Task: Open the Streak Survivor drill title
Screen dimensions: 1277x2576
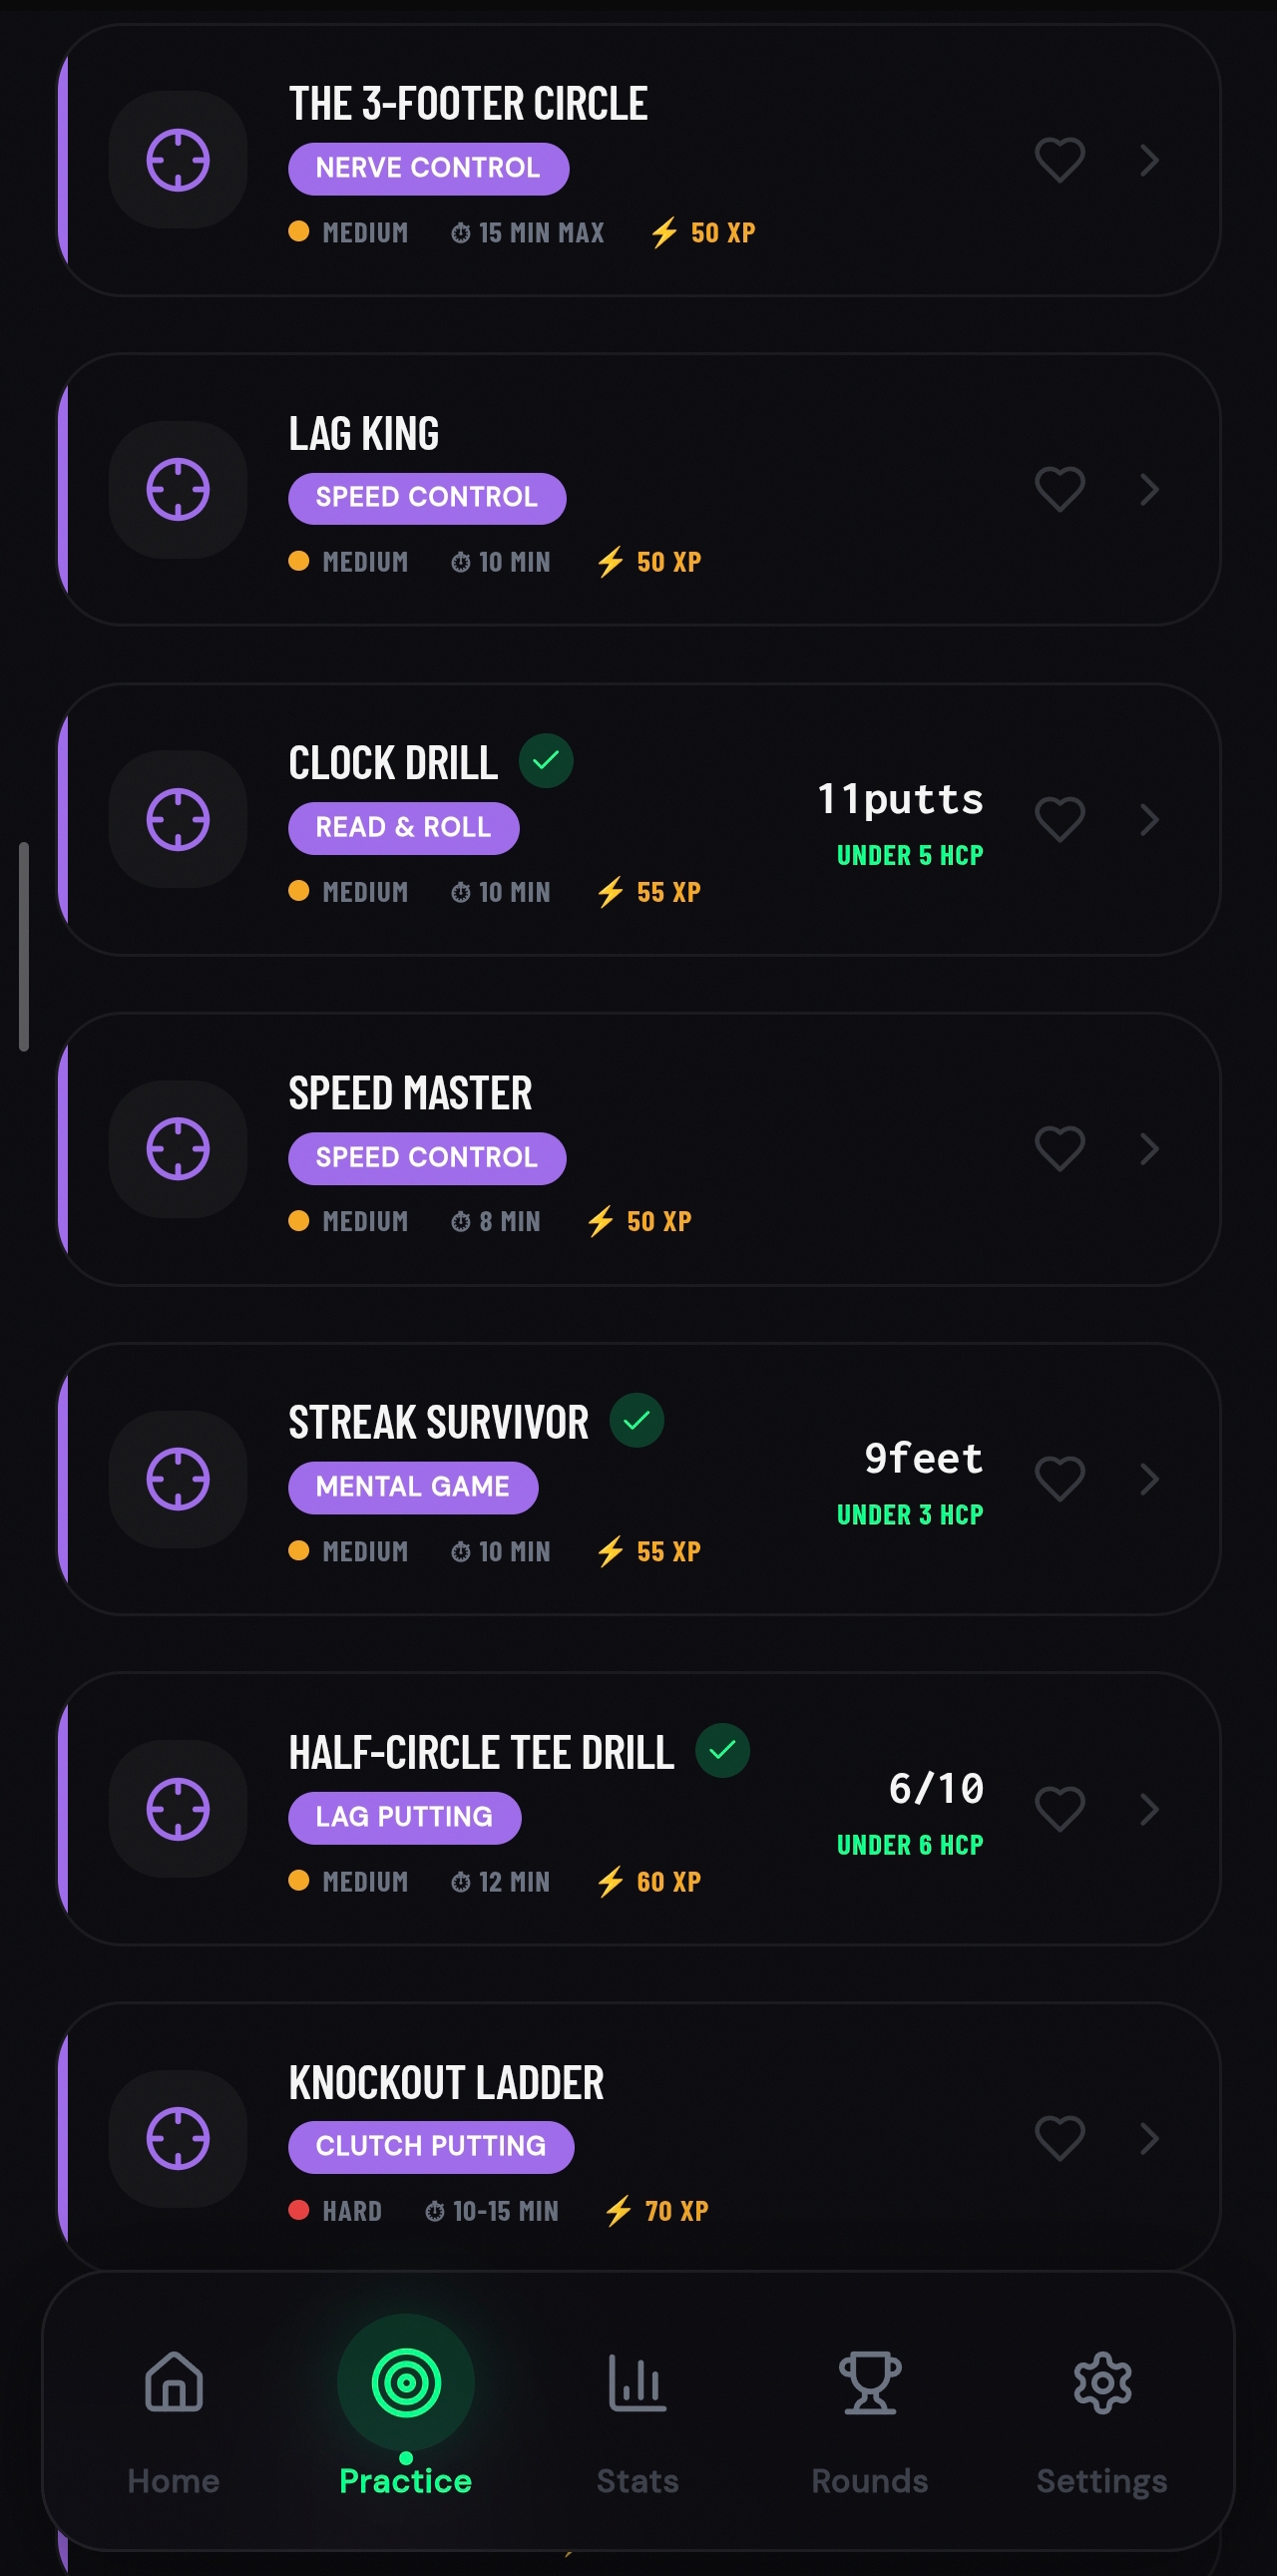Action: (438, 1422)
